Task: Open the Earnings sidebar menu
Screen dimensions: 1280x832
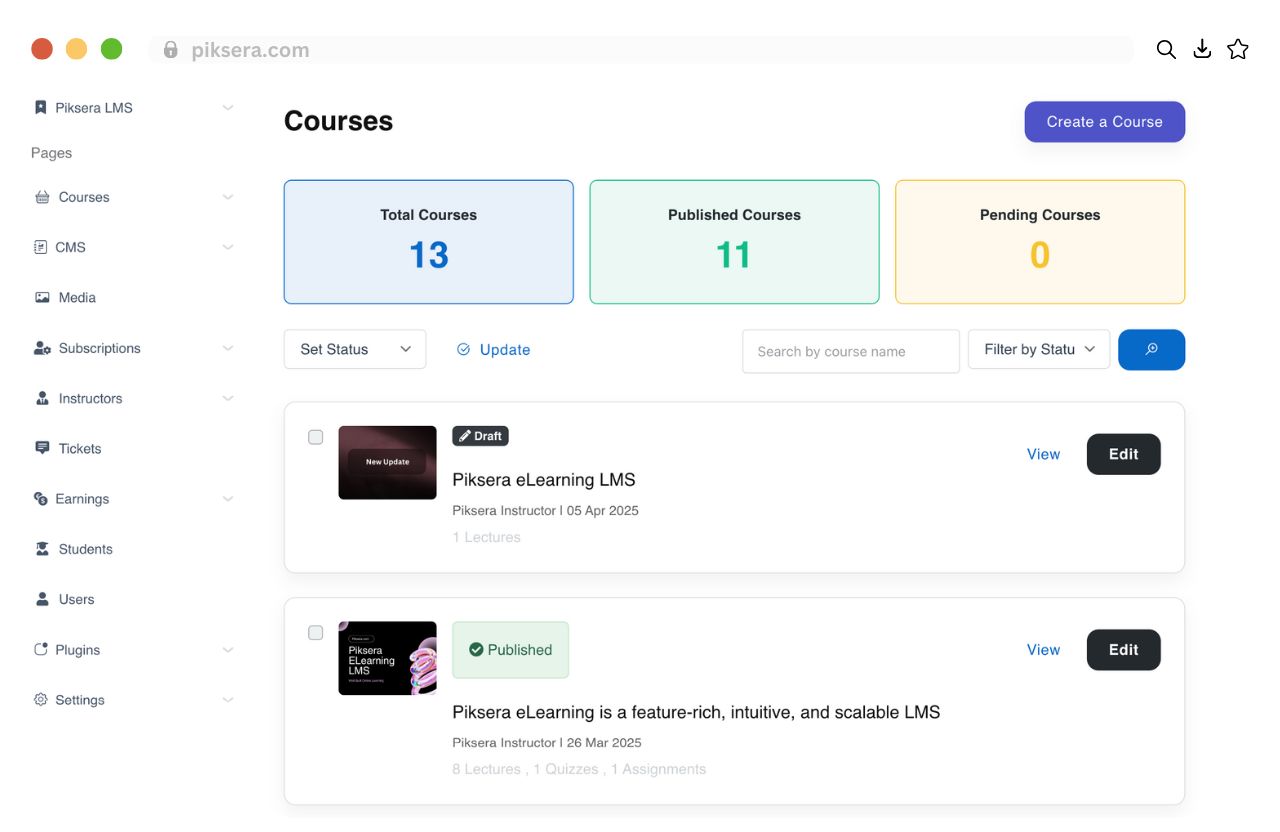Action: [228, 499]
